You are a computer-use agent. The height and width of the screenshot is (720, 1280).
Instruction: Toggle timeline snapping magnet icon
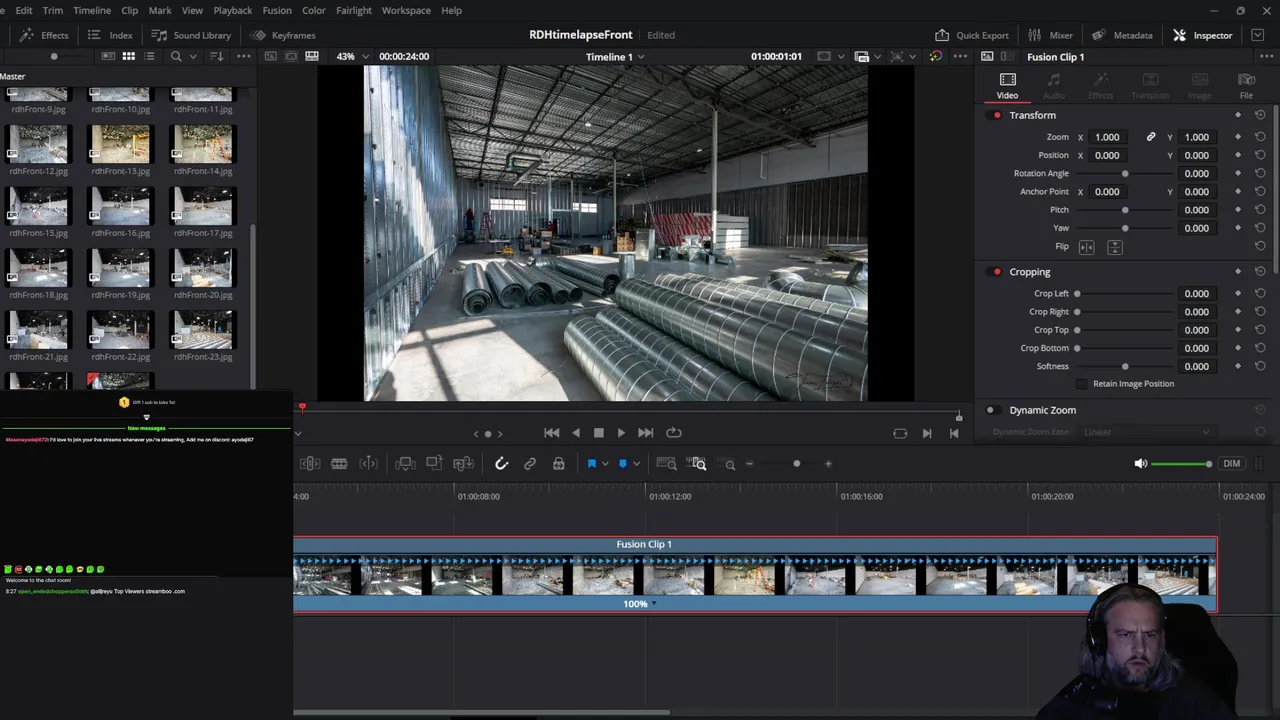[x=502, y=464]
